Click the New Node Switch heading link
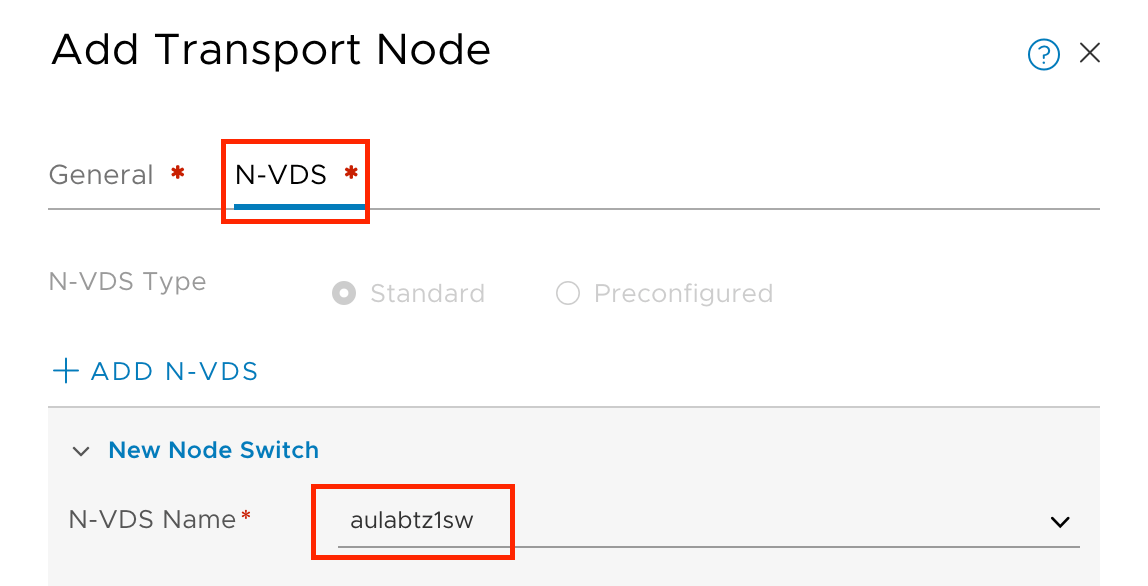1148x586 pixels. pyautogui.click(x=213, y=450)
